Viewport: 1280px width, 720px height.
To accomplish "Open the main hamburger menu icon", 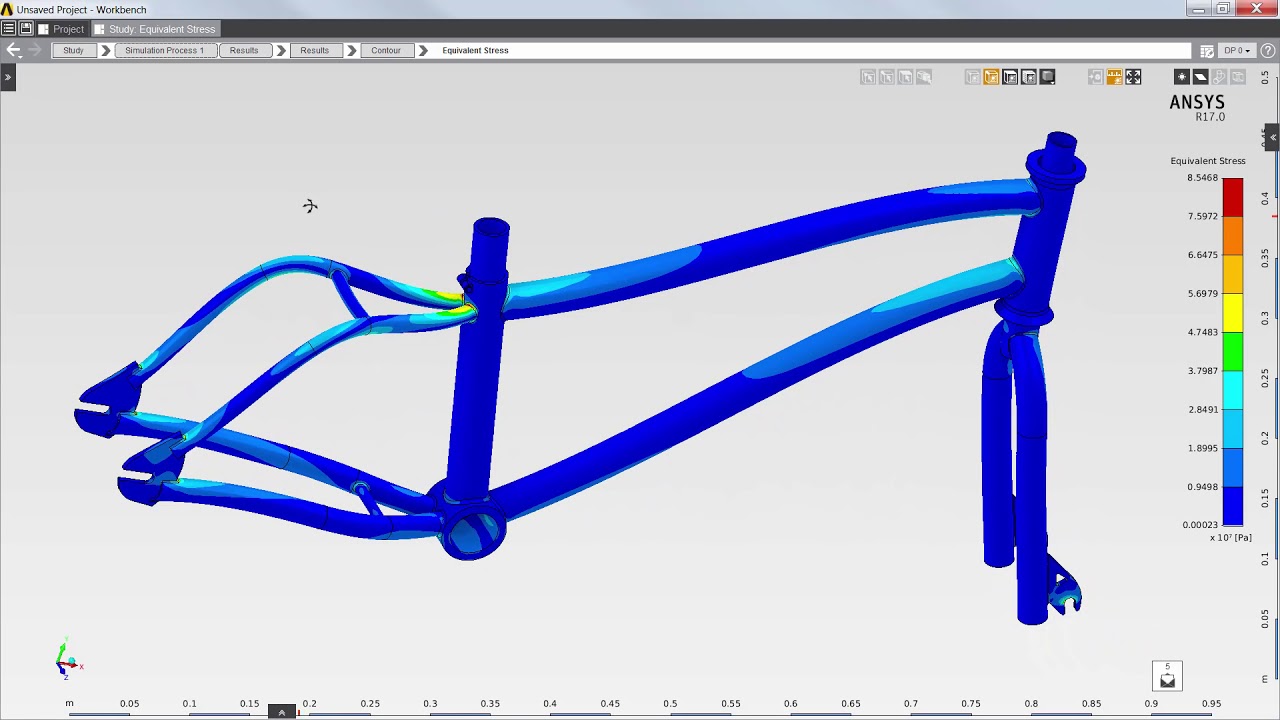I will [x=8, y=29].
